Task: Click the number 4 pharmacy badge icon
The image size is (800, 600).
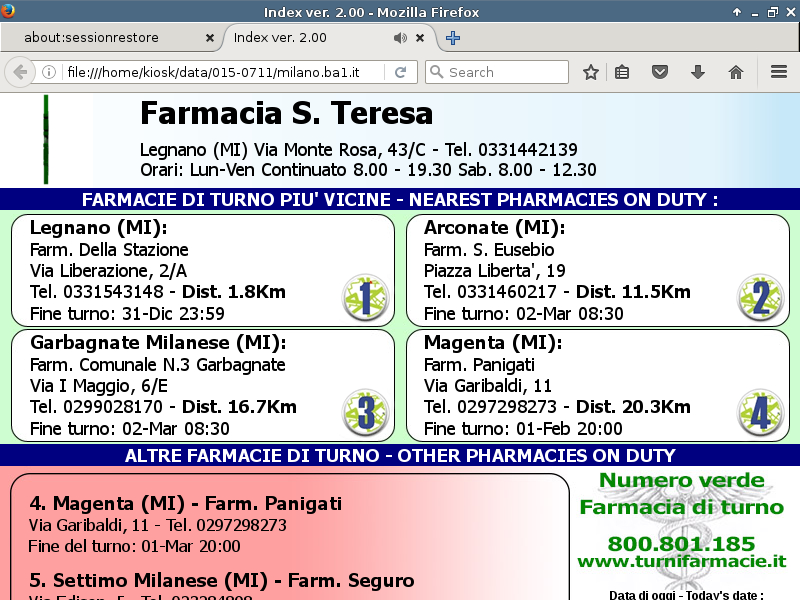Action: (x=760, y=413)
